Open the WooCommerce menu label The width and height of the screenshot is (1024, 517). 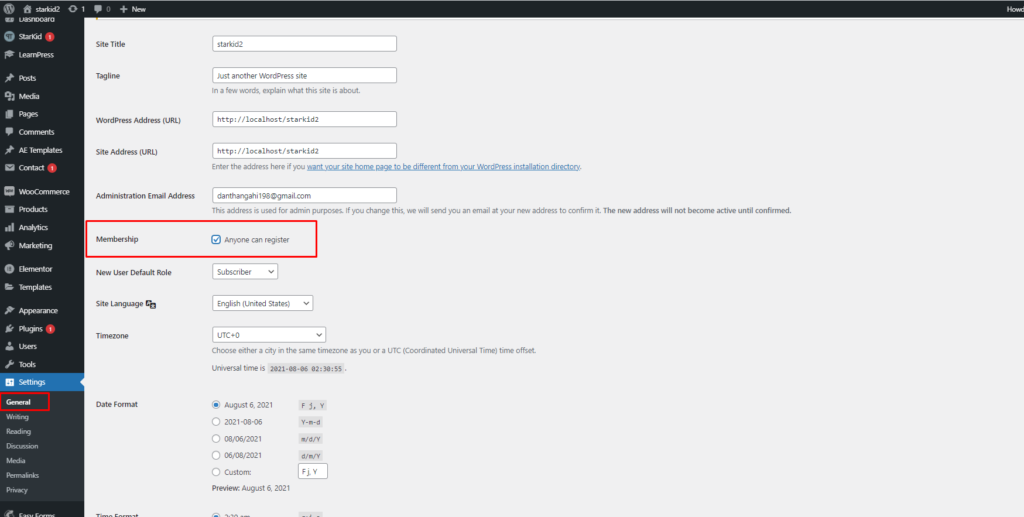point(44,192)
